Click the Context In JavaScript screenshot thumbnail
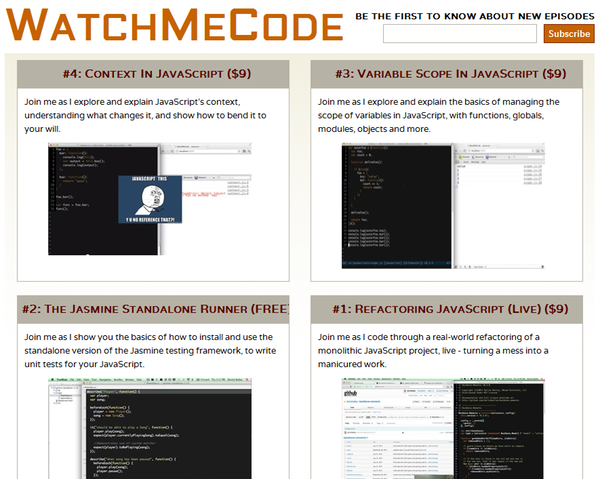 pyautogui.click(x=150, y=199)
